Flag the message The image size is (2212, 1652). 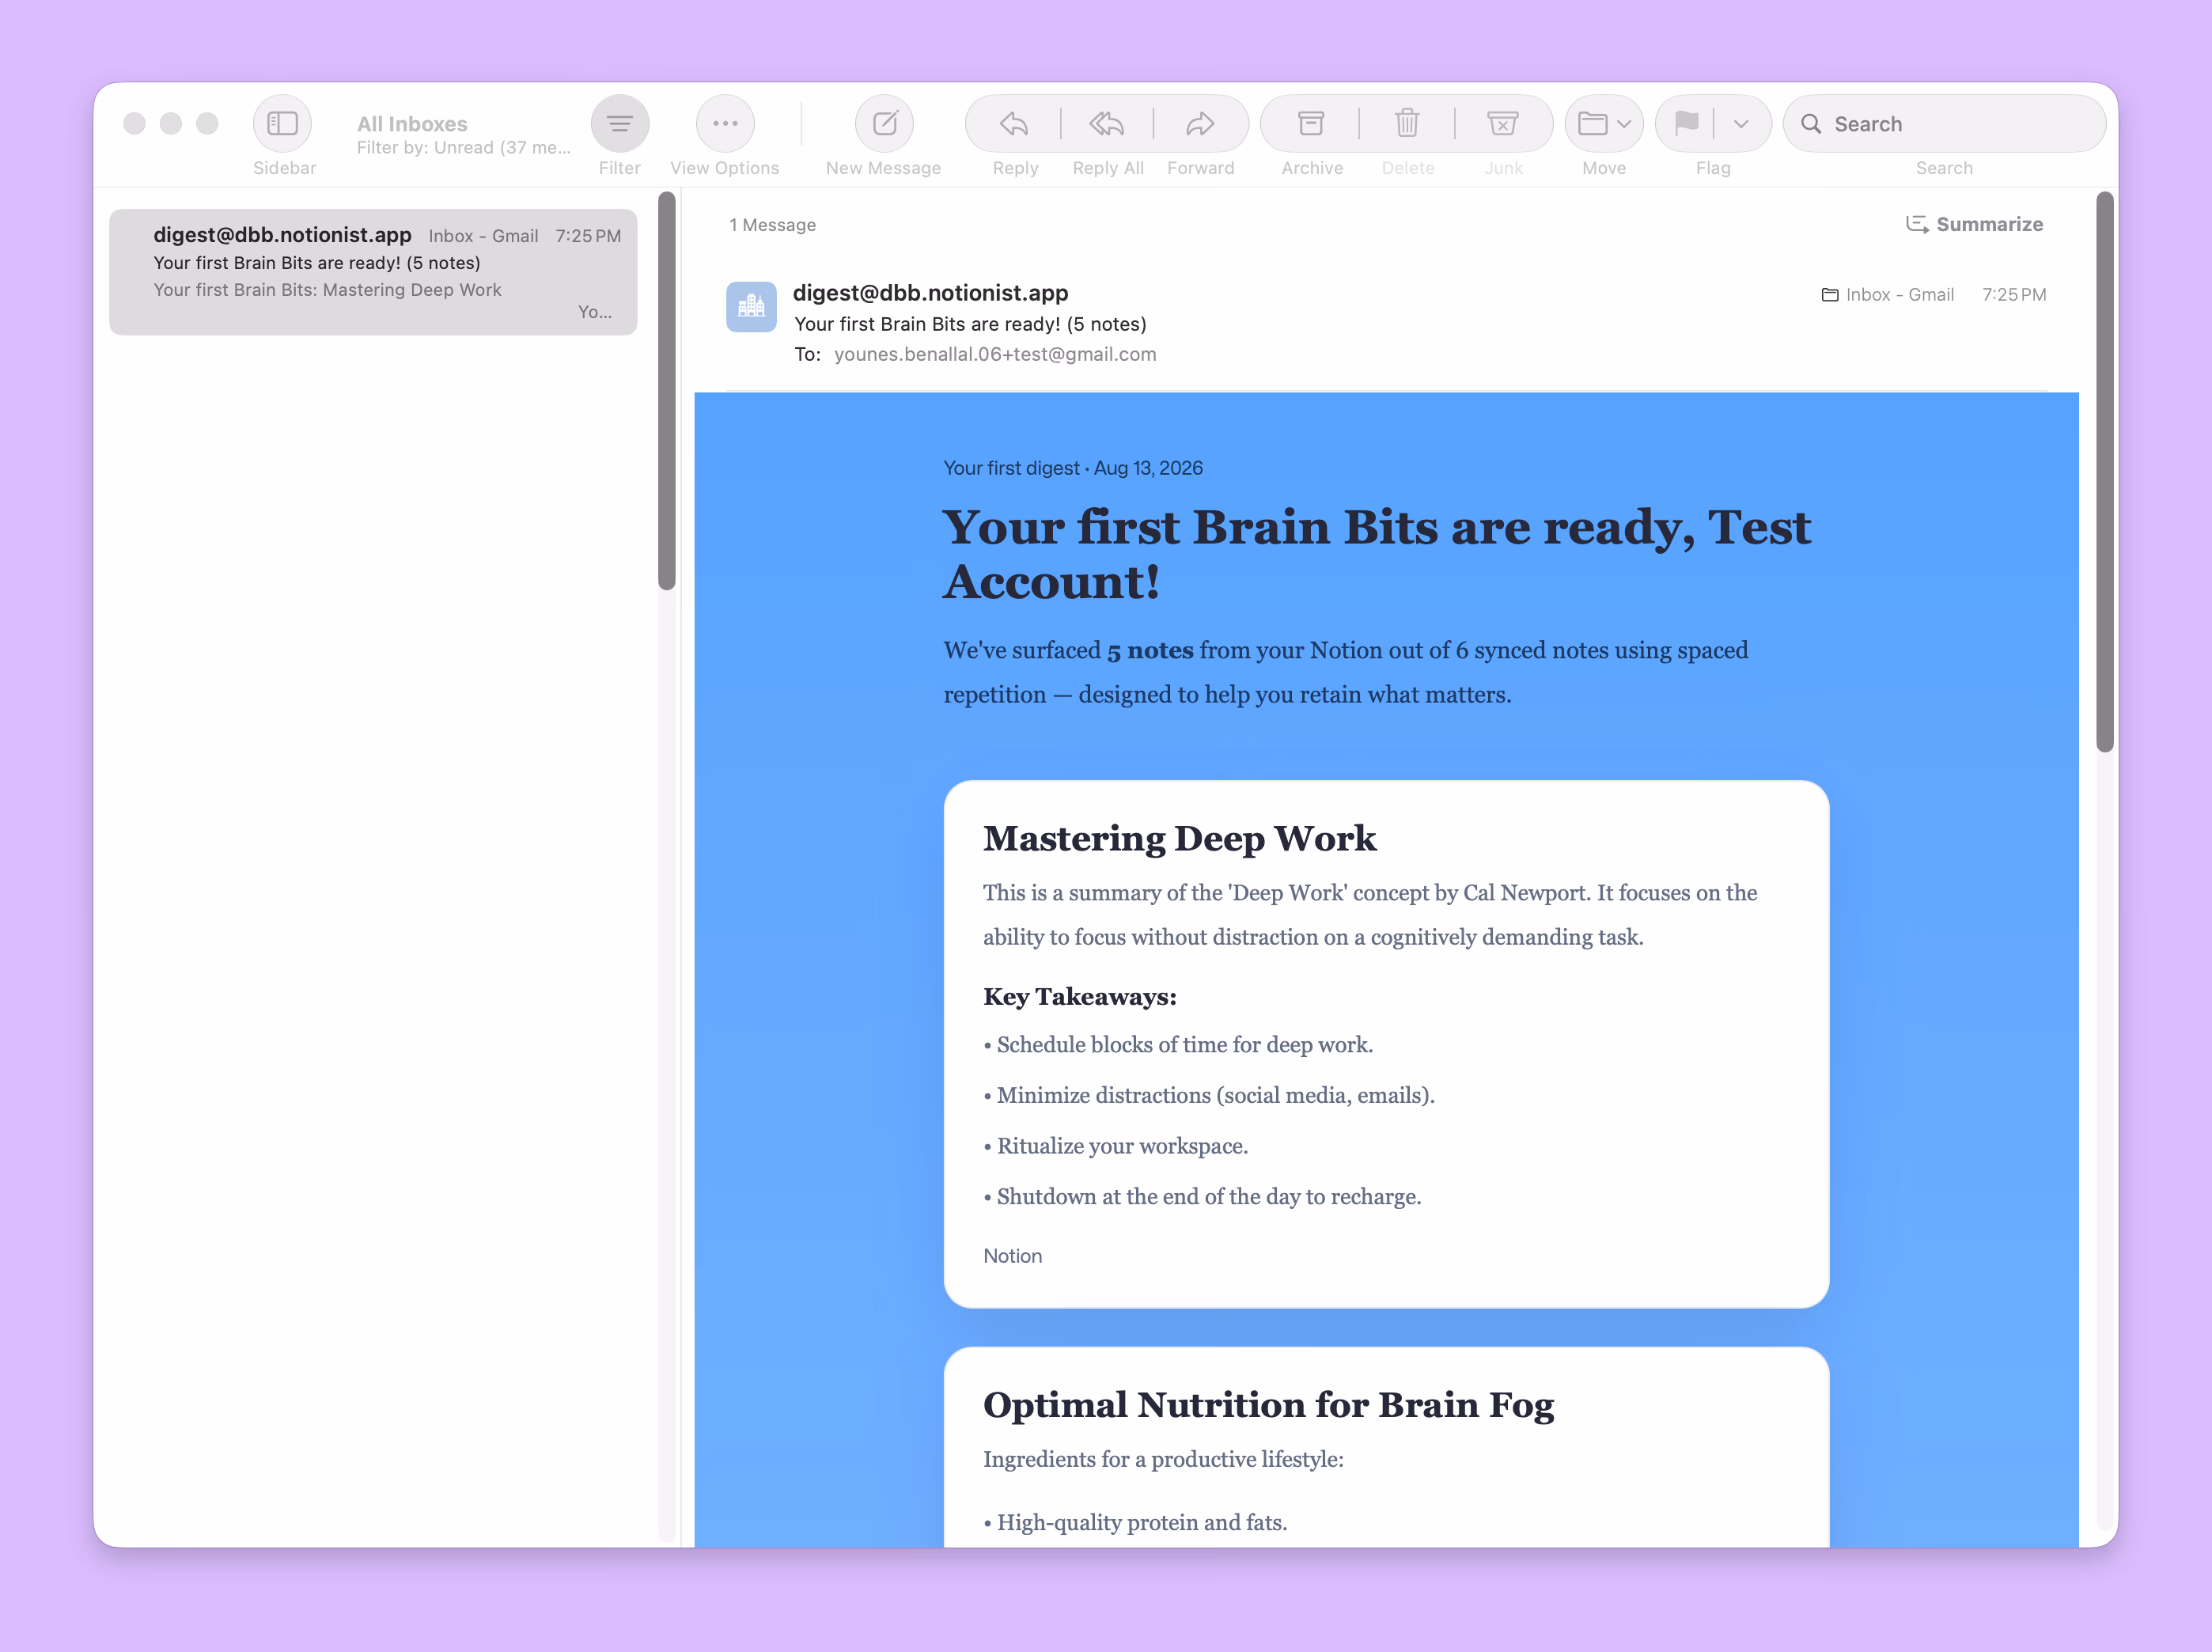tap(1687, 124)
